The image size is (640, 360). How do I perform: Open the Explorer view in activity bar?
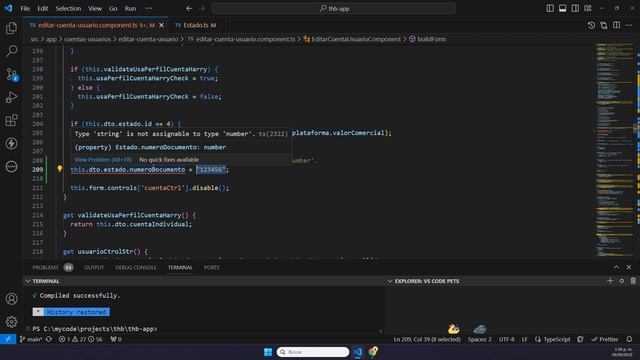point(11,28)
